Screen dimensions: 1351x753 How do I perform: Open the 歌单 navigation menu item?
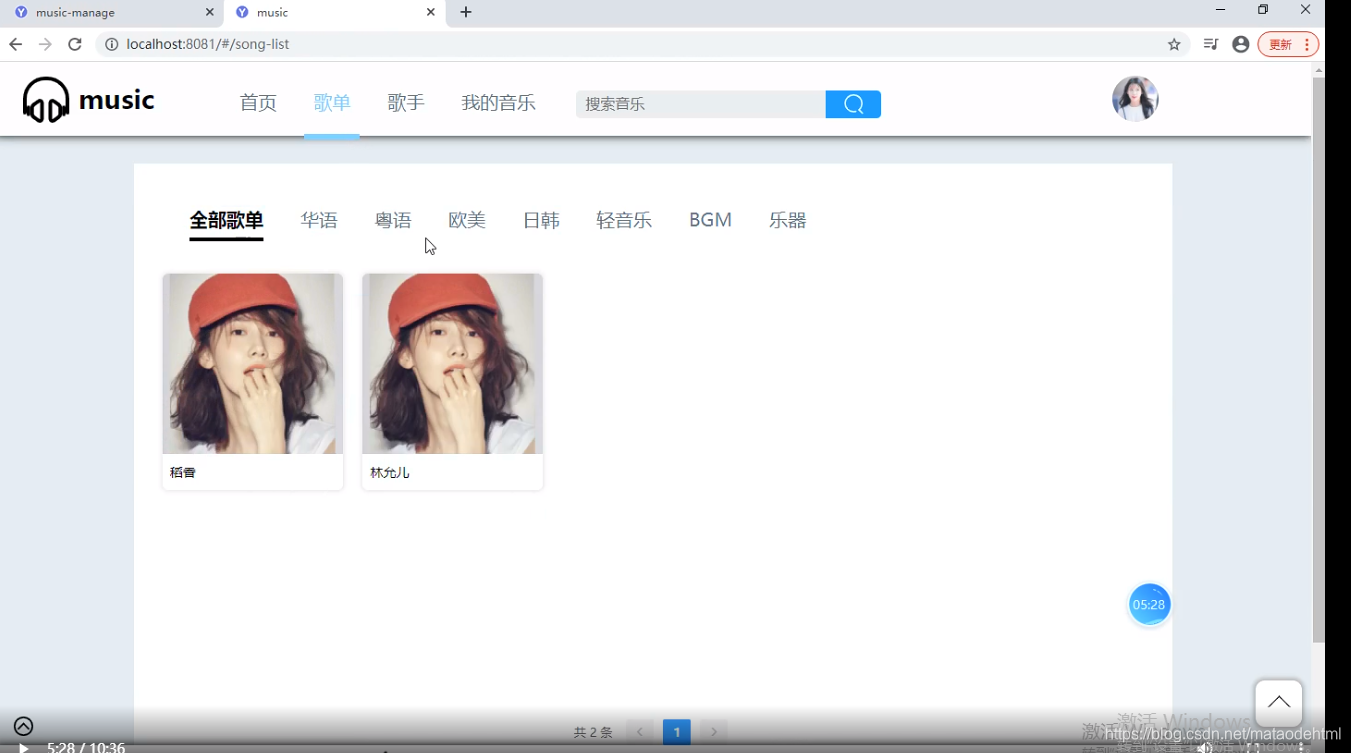[332, 102]
